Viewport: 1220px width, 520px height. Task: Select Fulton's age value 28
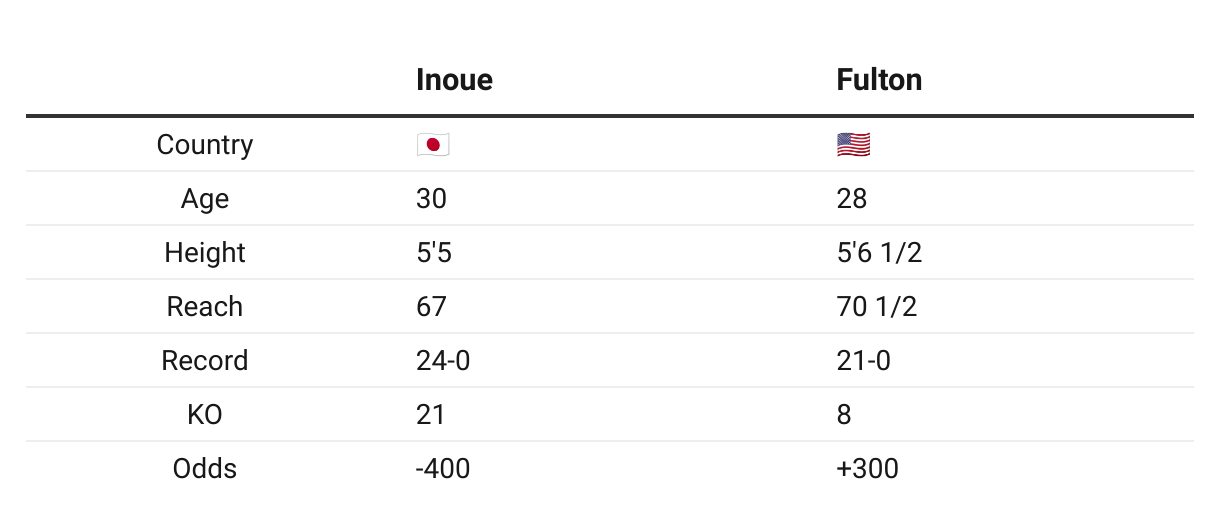852,199
